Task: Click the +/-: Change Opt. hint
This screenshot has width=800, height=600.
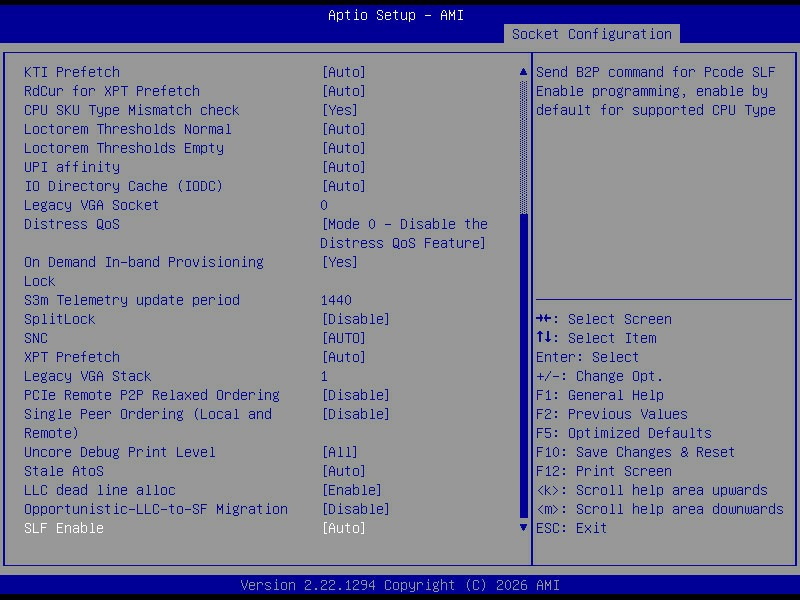Action: [599, 376]
